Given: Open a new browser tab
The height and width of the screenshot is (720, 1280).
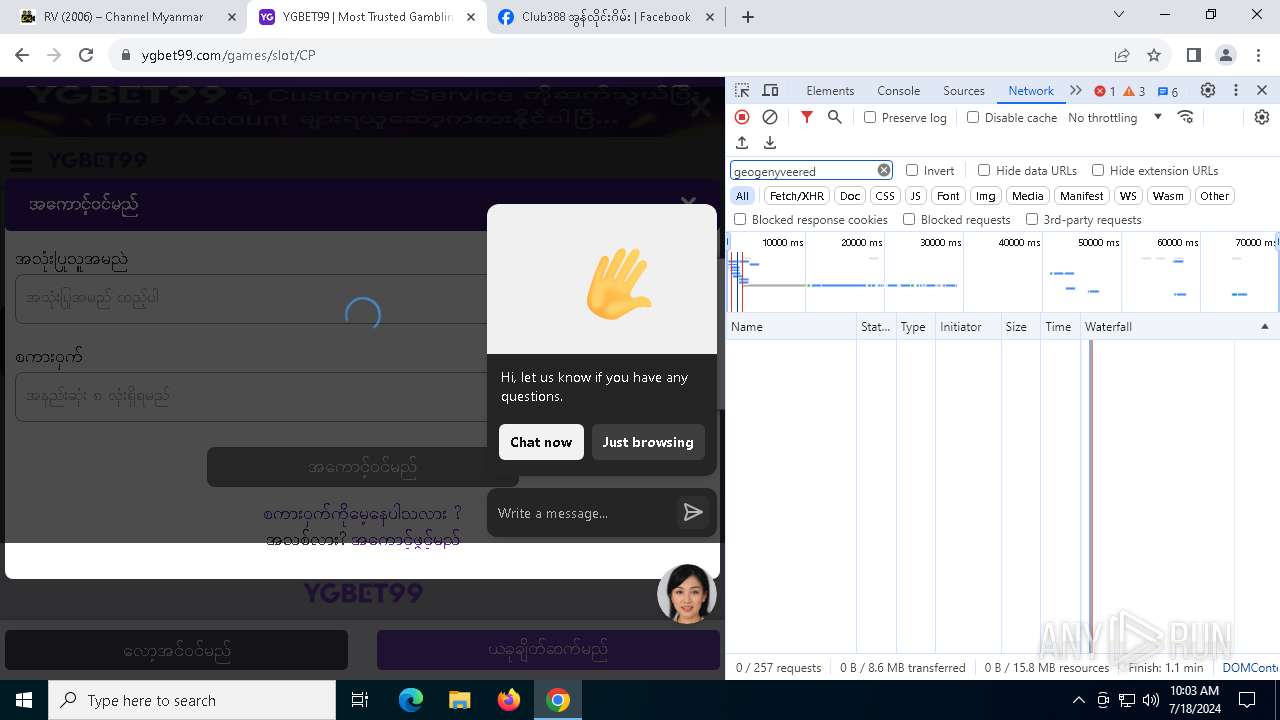Looking at the screenshot, I should click(748, 17).
